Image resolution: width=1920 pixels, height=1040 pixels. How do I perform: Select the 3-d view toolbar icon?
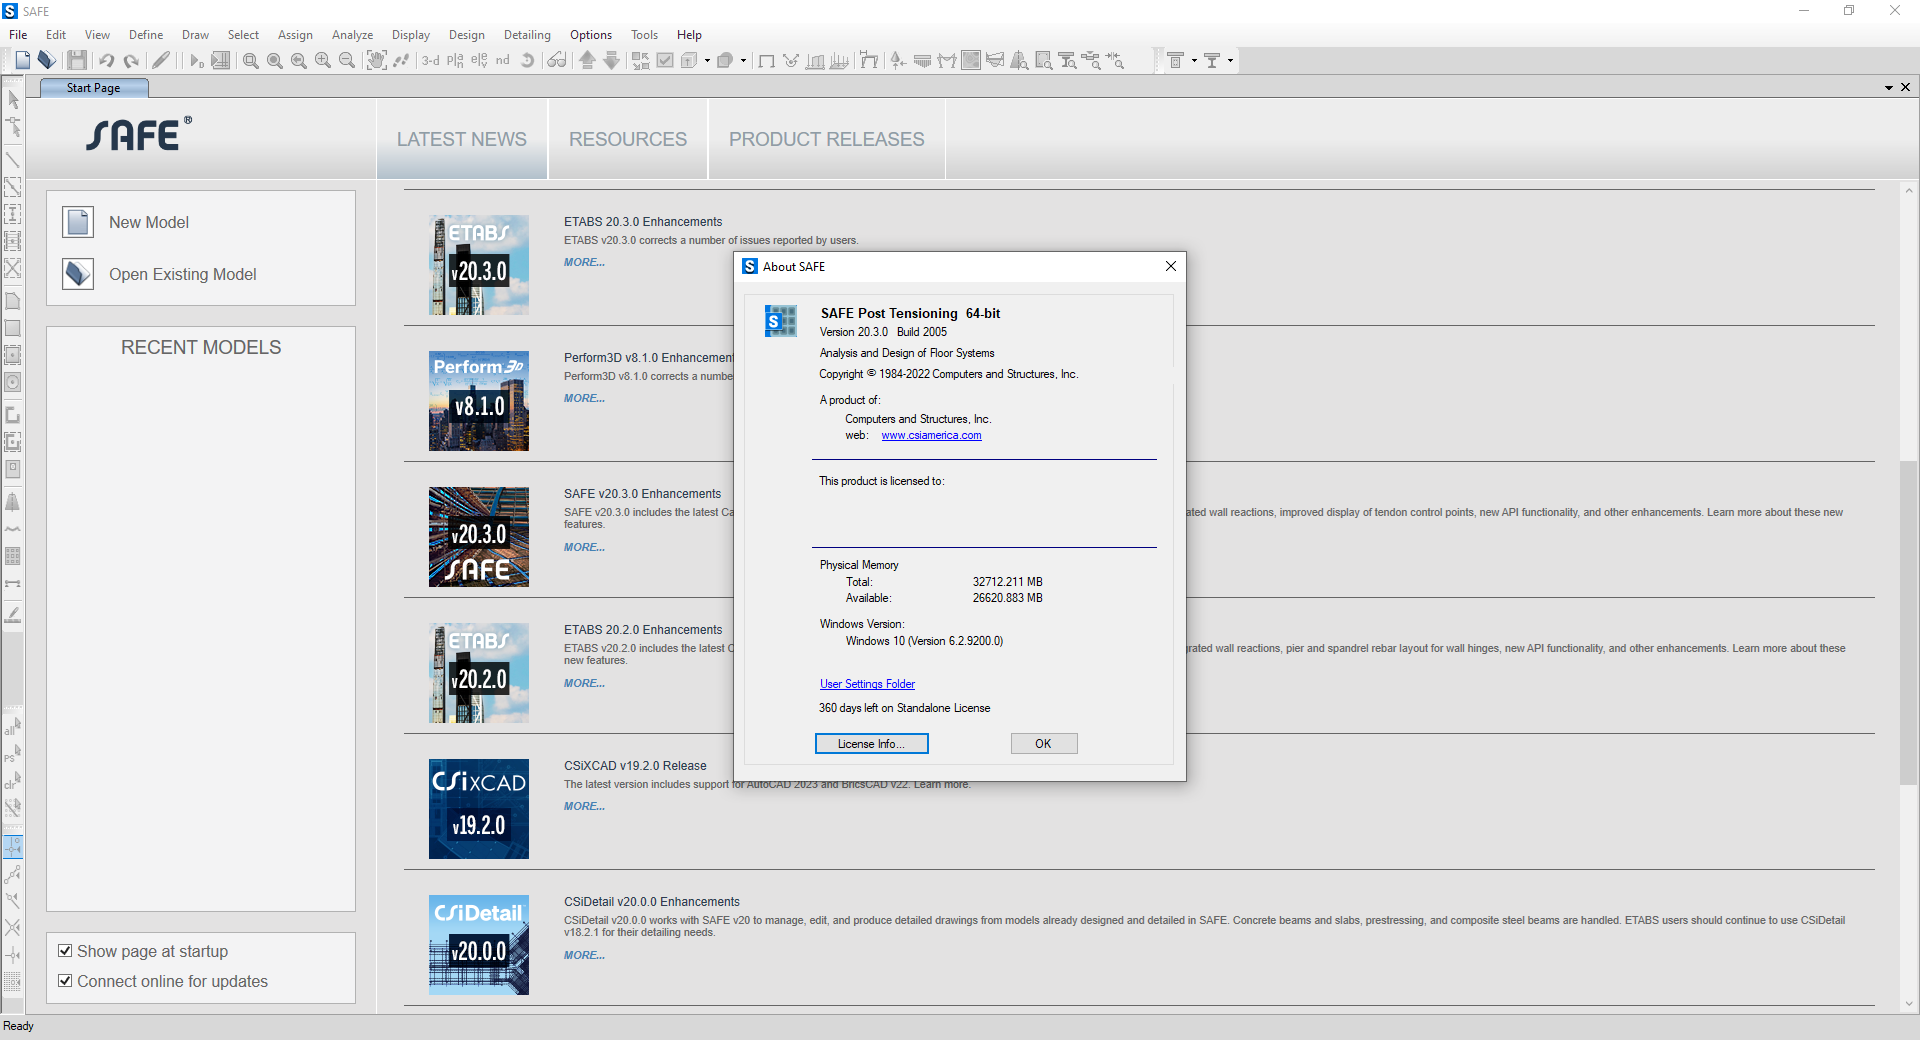coord(430,61)
